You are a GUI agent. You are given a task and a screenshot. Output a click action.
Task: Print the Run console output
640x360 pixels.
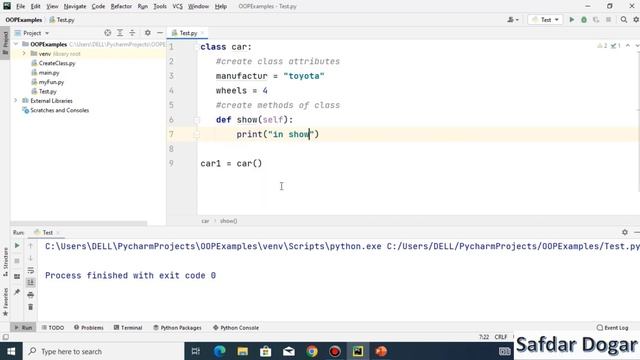pyautogui.click(x=31, y=295)
